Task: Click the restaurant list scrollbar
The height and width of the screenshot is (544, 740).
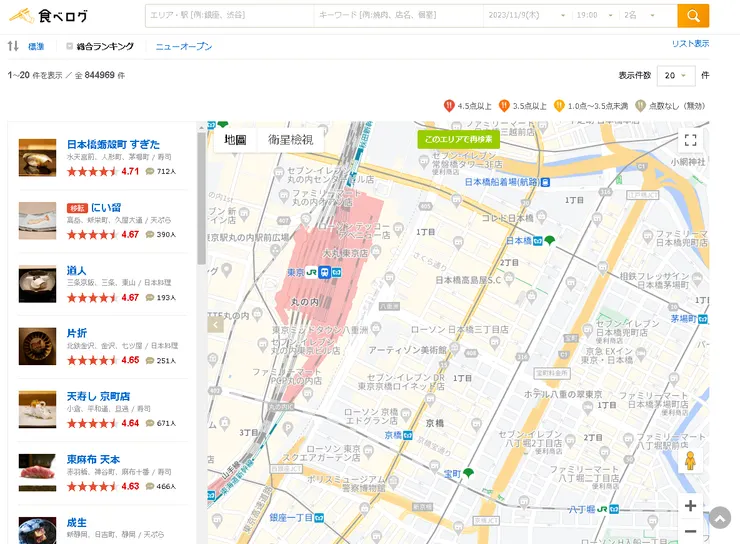Action: coord(202,198)
